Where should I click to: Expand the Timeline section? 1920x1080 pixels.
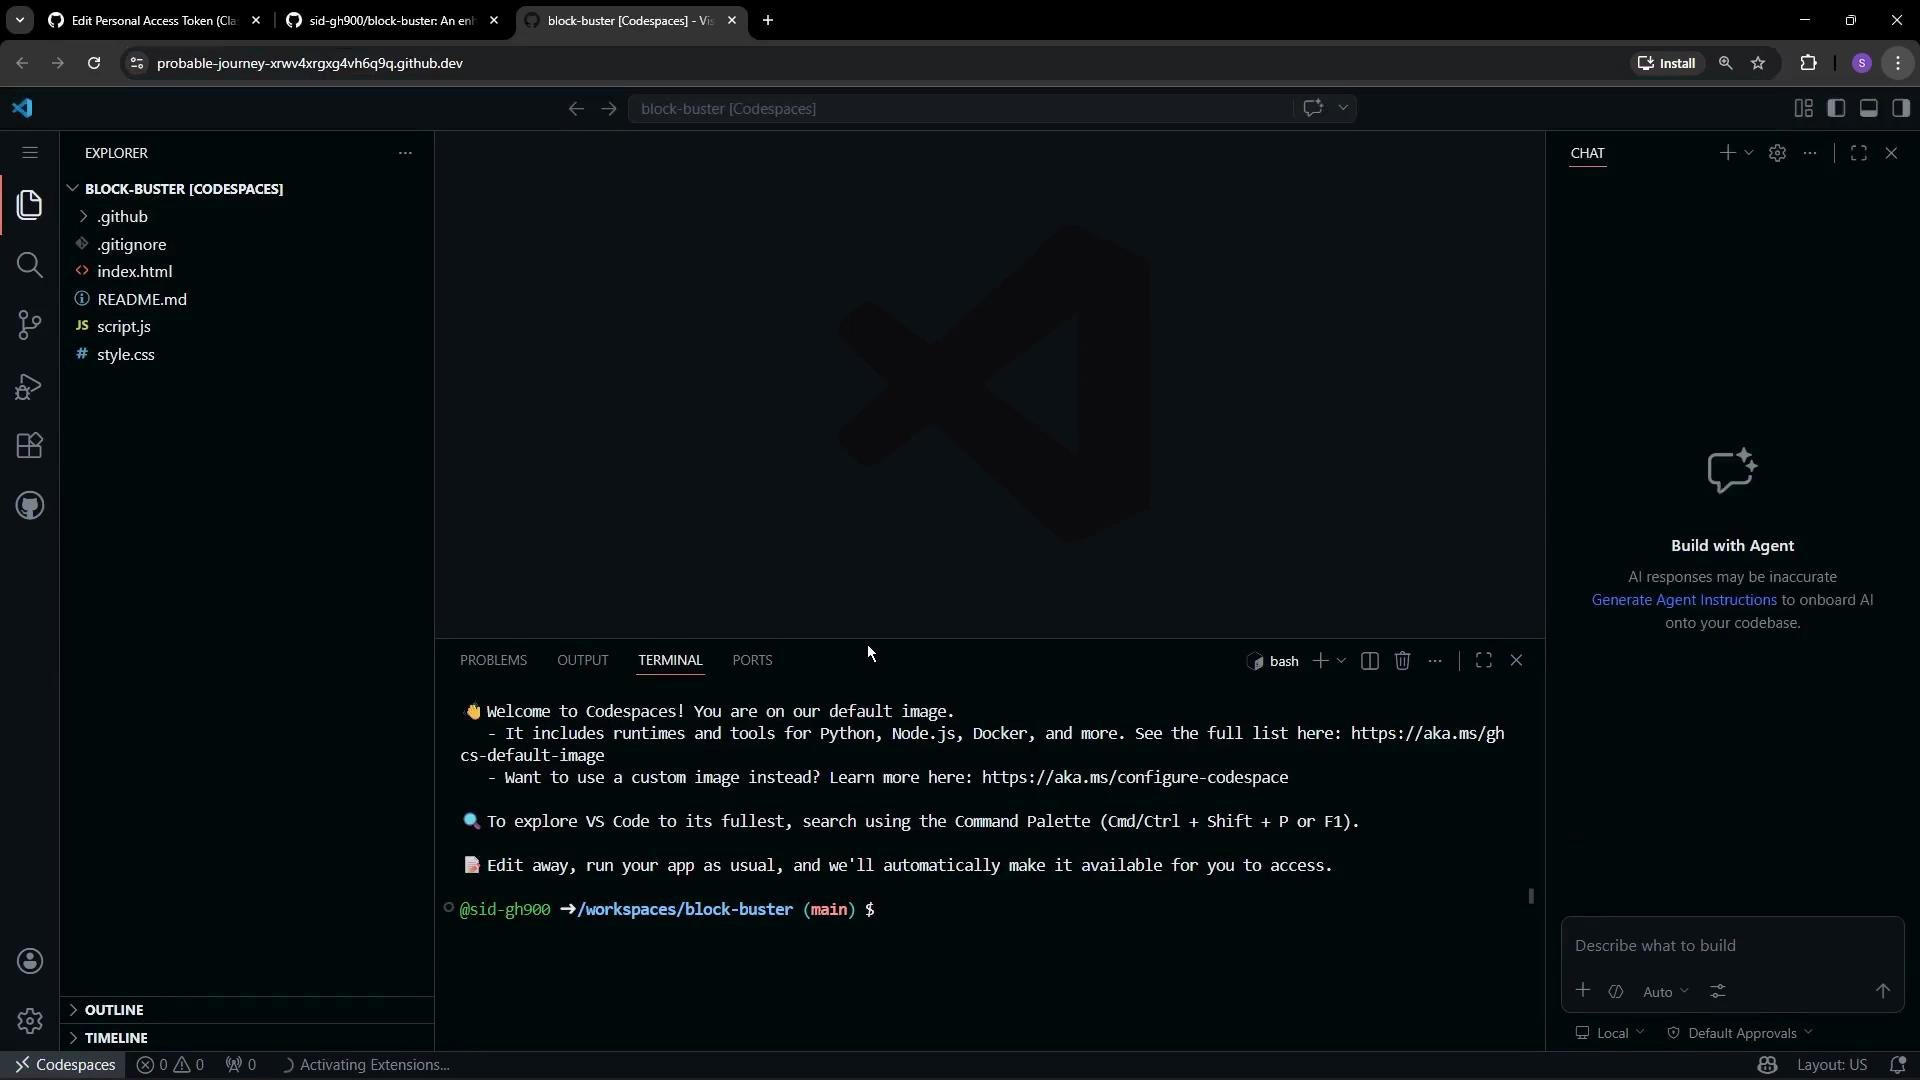click(247, 1038)
